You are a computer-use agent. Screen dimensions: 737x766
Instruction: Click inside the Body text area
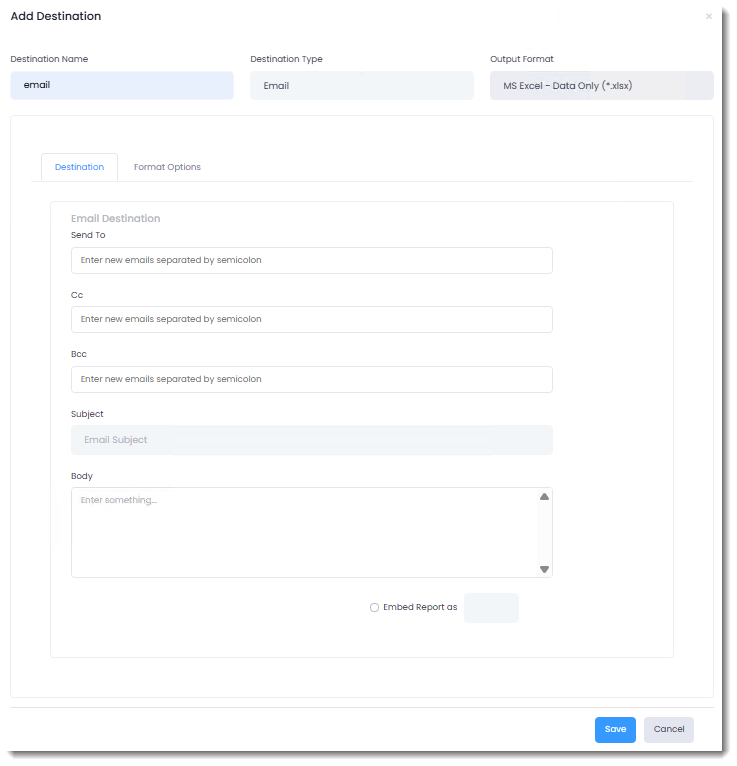(x=300, y=532)
